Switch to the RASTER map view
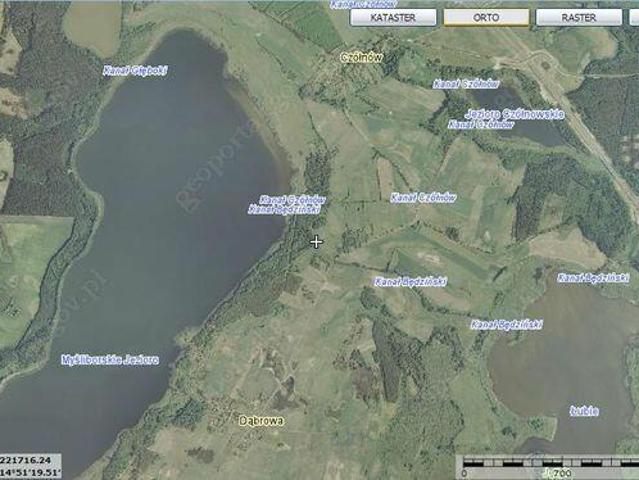Image resolution: width=639 pixels, height=480 pixels. (x=578, y=17)
